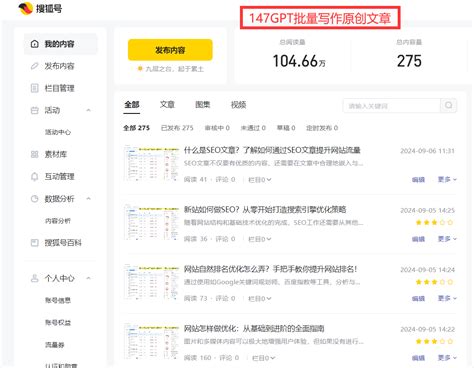Viewport: 474px width, 368px height.
Task: Filter by 全部 275 status
Action: 137,128
